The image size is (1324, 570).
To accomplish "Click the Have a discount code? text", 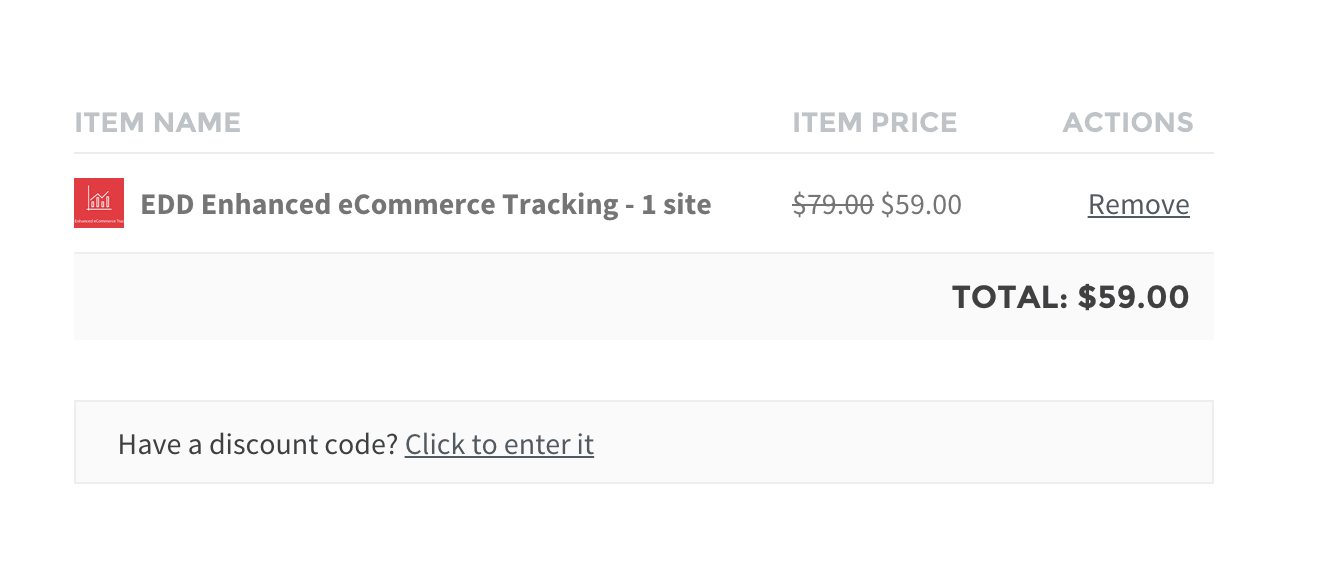I will pos(258,444).
